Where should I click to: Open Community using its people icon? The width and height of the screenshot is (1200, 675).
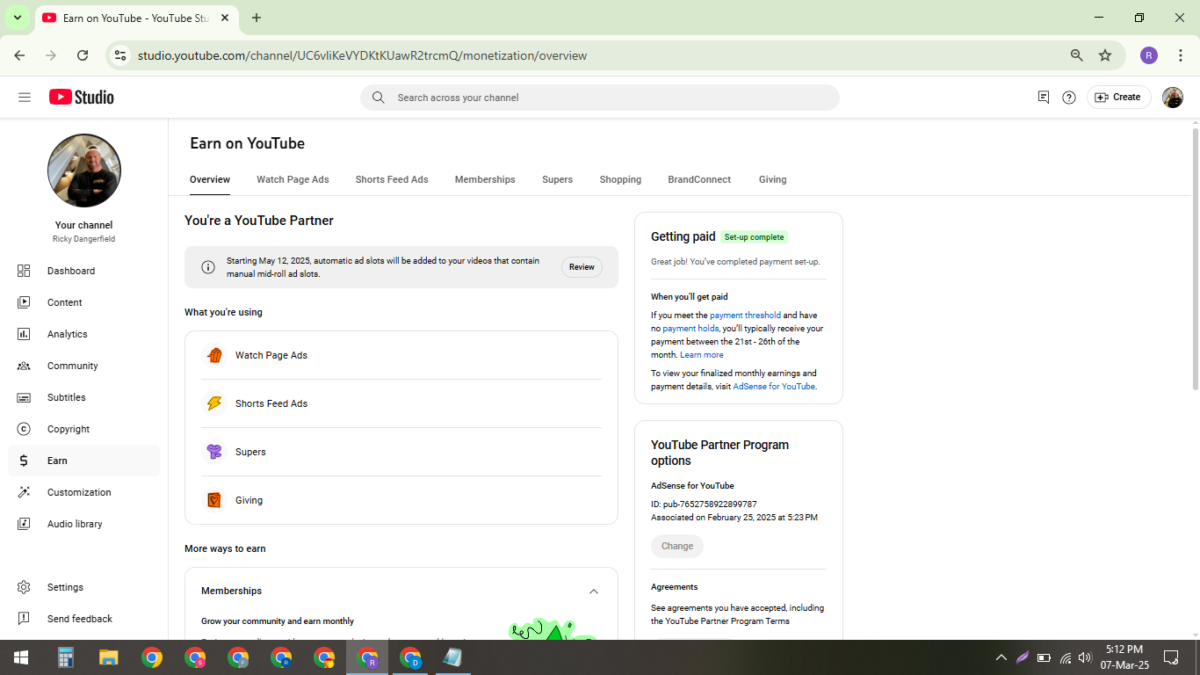pyautogui.click(x=24, y=366)
